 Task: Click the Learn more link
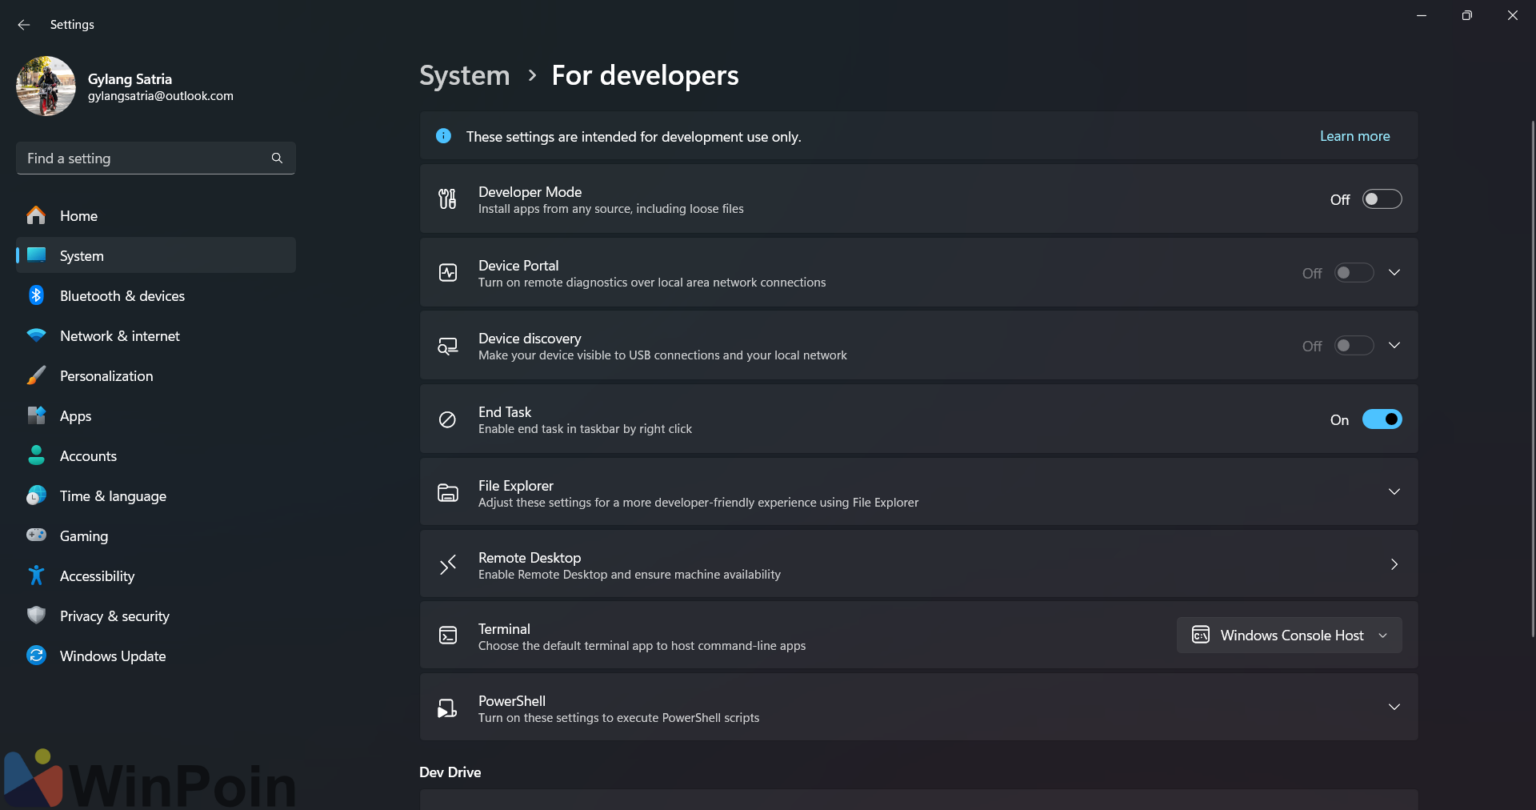1355,135
